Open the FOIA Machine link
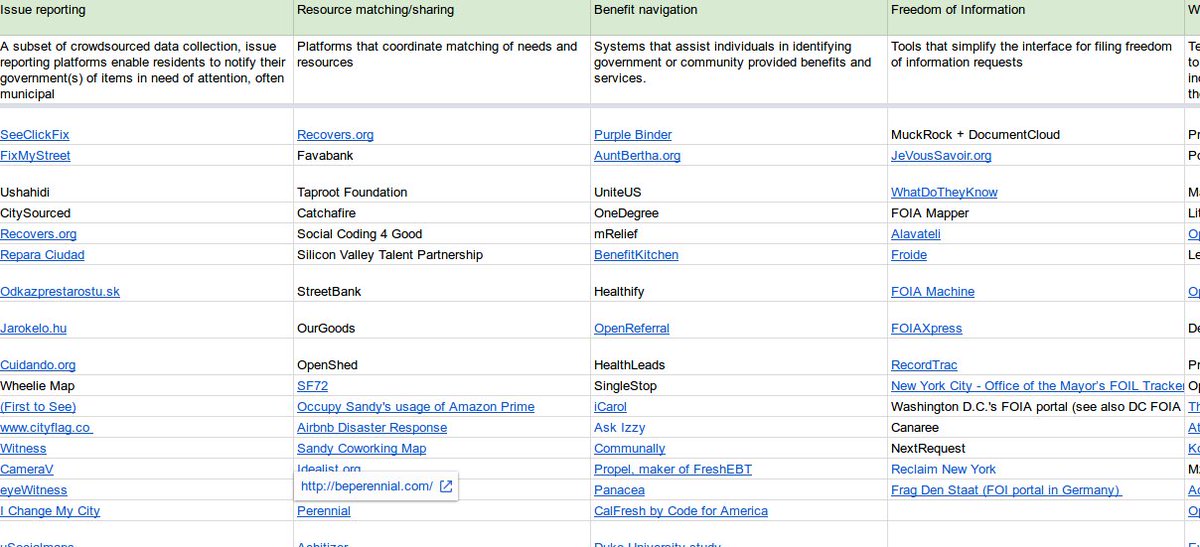Viewport: 1200px width, 547px height. tap(933, 292)
